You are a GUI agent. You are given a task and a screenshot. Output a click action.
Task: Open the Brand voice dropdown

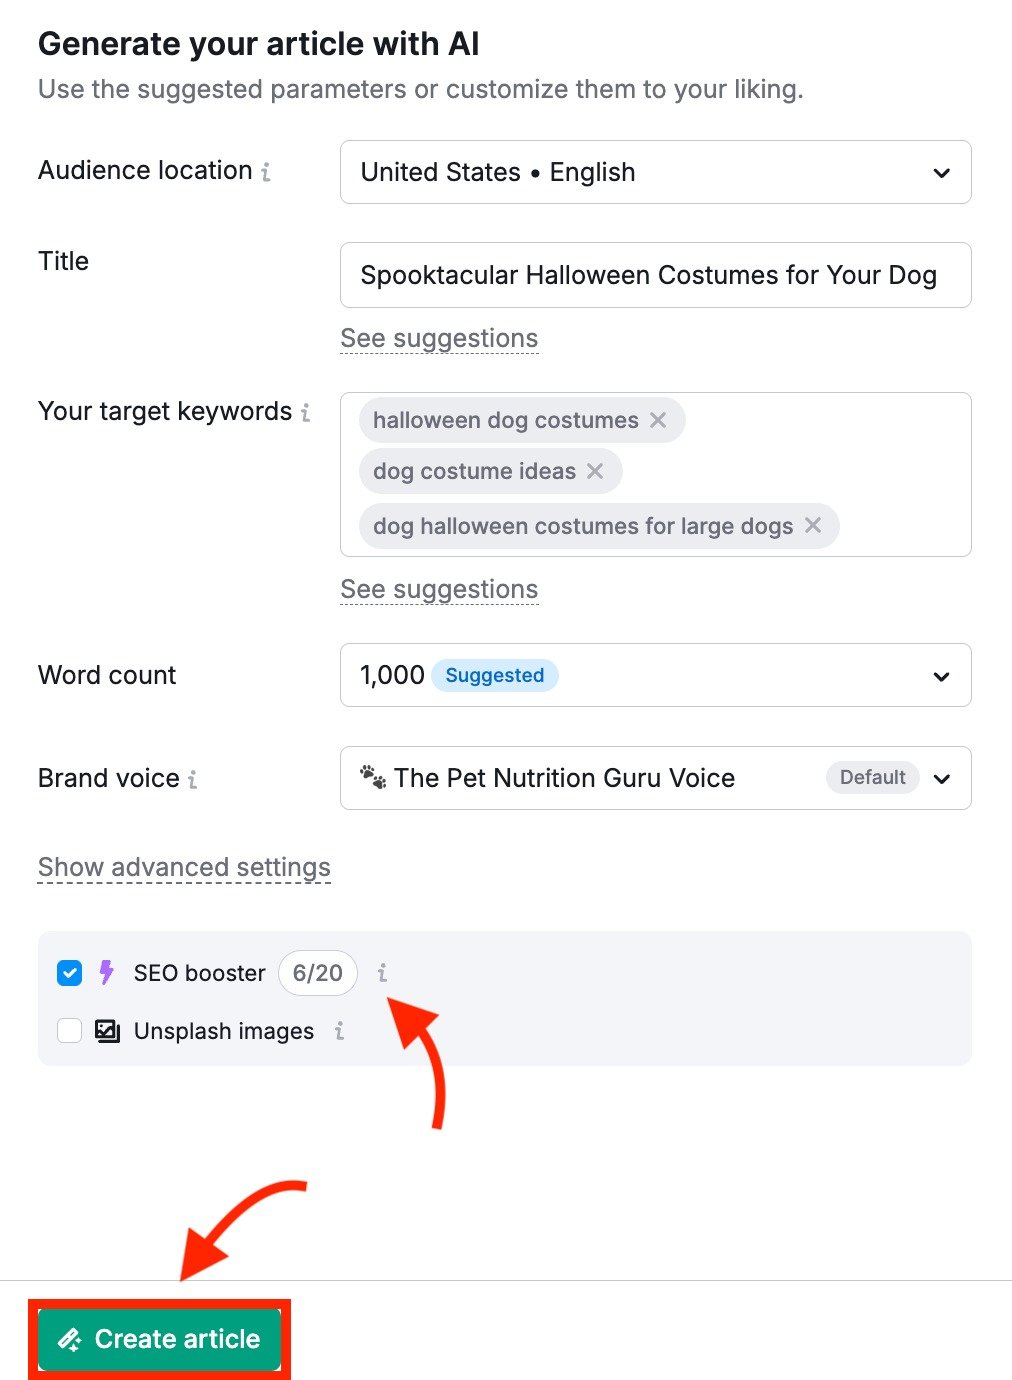tap(941, 778)
